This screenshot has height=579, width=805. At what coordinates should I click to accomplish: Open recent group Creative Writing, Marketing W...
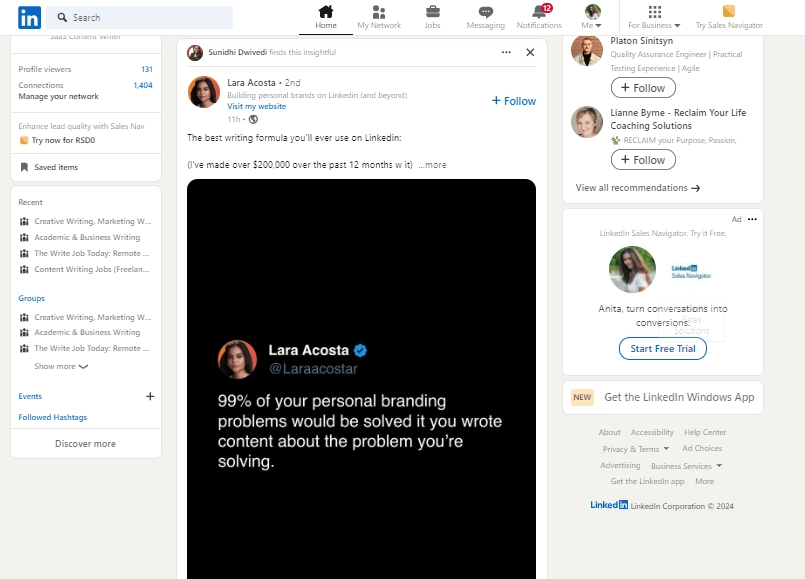point(92,221)
